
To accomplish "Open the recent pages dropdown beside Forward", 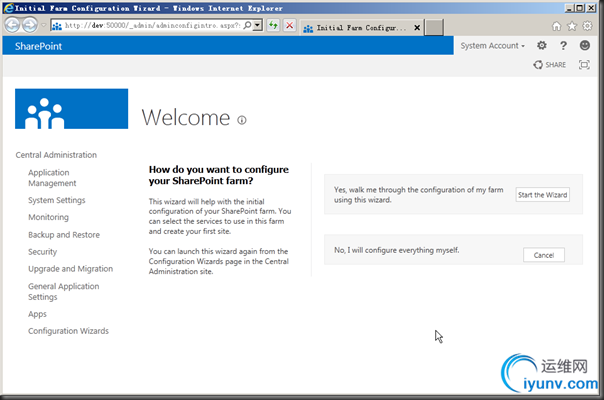I will click(44, 25).
